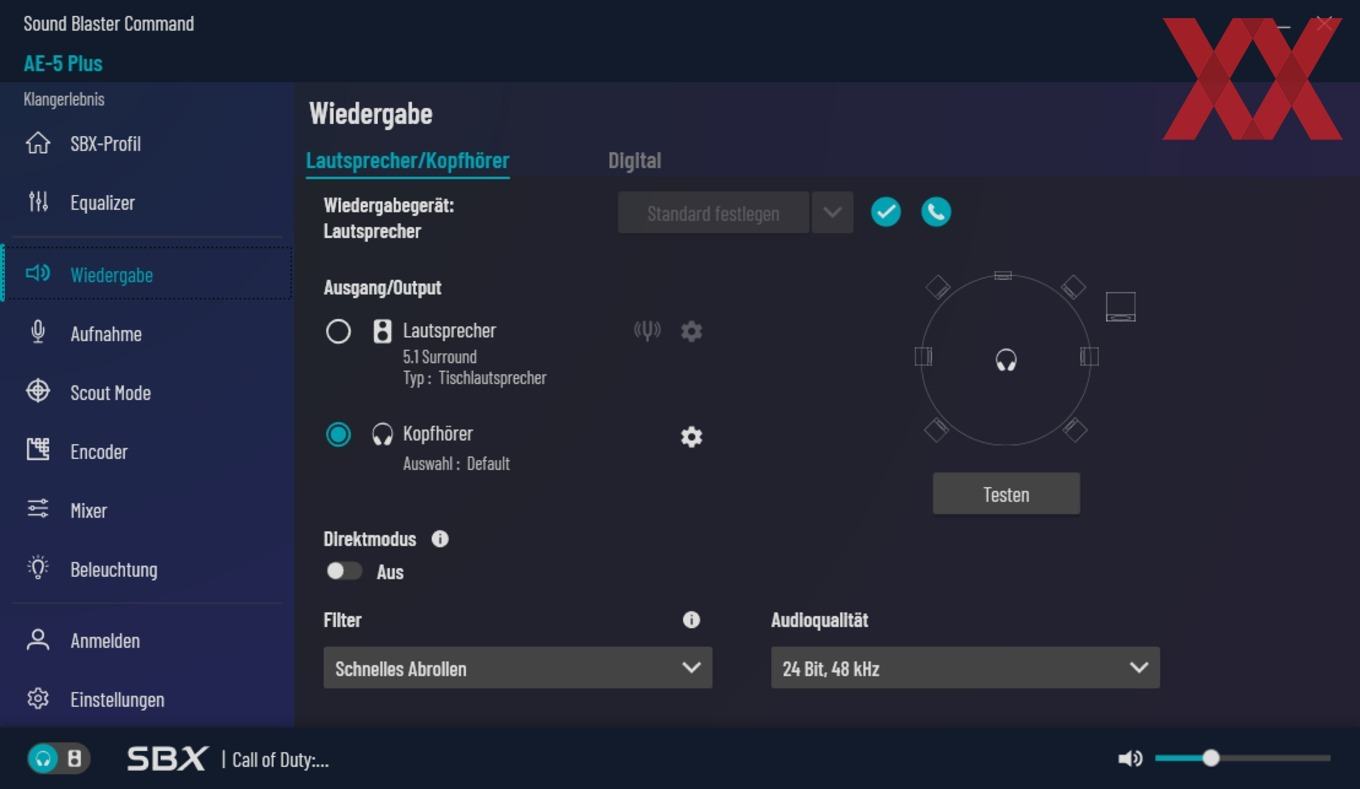Click the teal phone communication device icon
The image size is (1360, 789).
coord(936,212)
